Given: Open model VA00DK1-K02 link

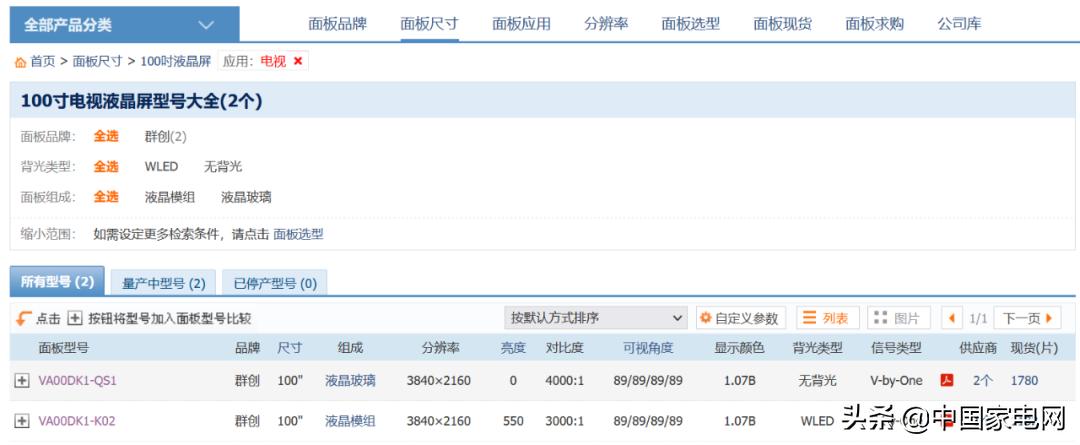Looking at the screenshot, I should (77, 421).
